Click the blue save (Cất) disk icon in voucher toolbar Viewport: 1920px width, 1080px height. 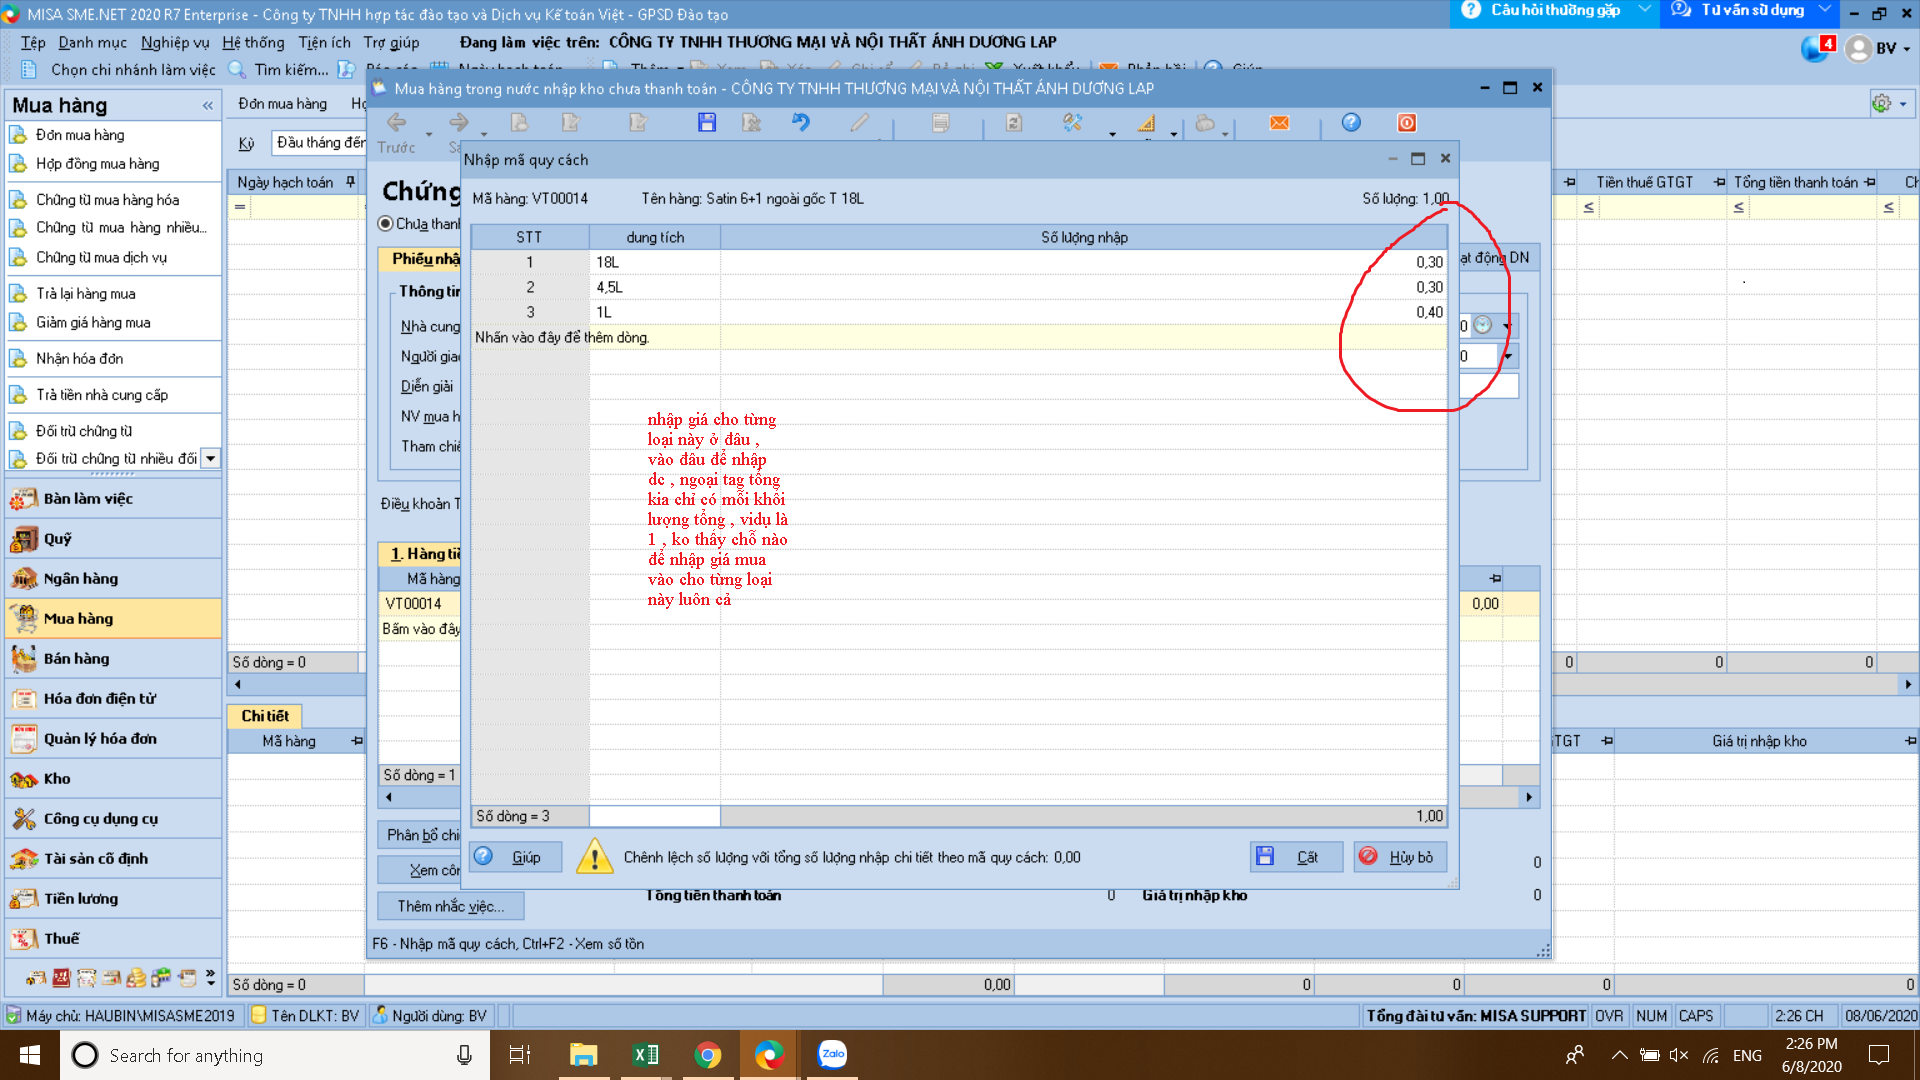pos(707,123)
